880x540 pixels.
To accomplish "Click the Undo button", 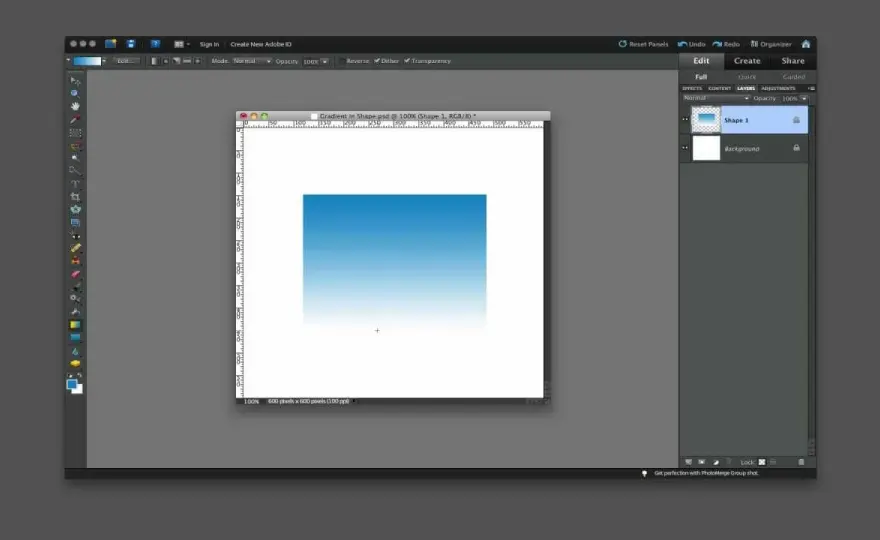I will point(691,44).
